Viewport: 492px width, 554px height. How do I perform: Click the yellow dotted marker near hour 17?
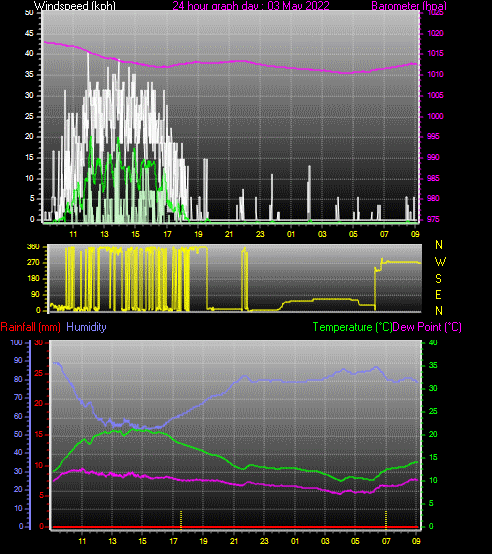tap(181, 519)
